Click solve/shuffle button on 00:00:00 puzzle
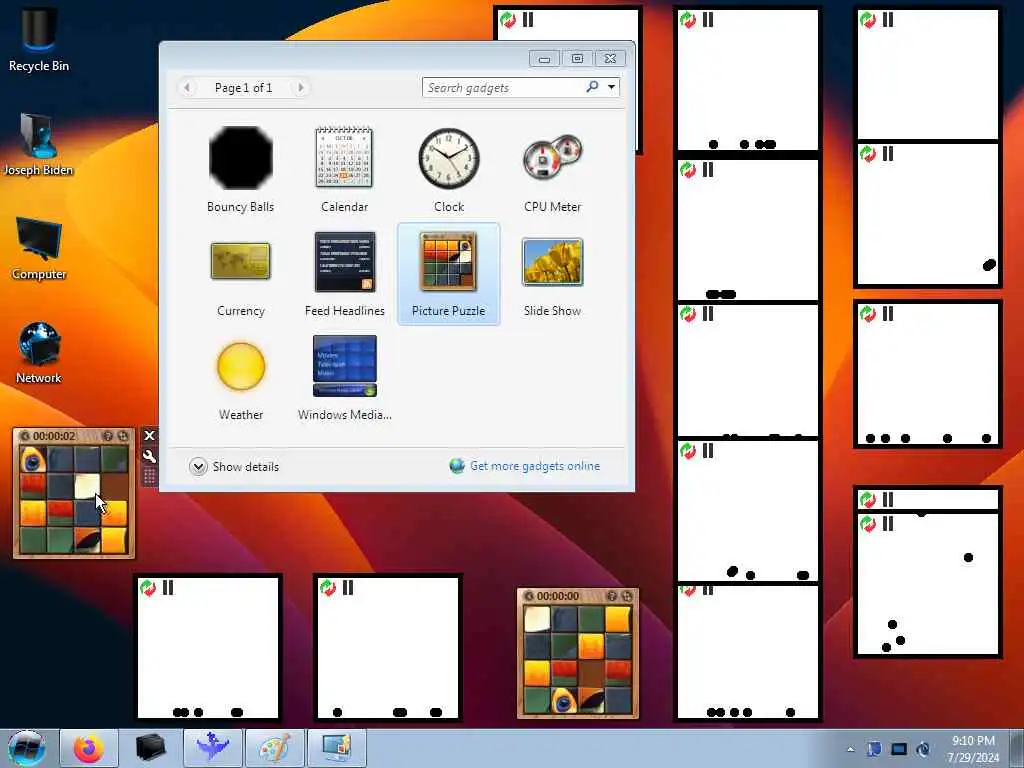Screen dimensions: 1024x768 (x=627, y=596)
